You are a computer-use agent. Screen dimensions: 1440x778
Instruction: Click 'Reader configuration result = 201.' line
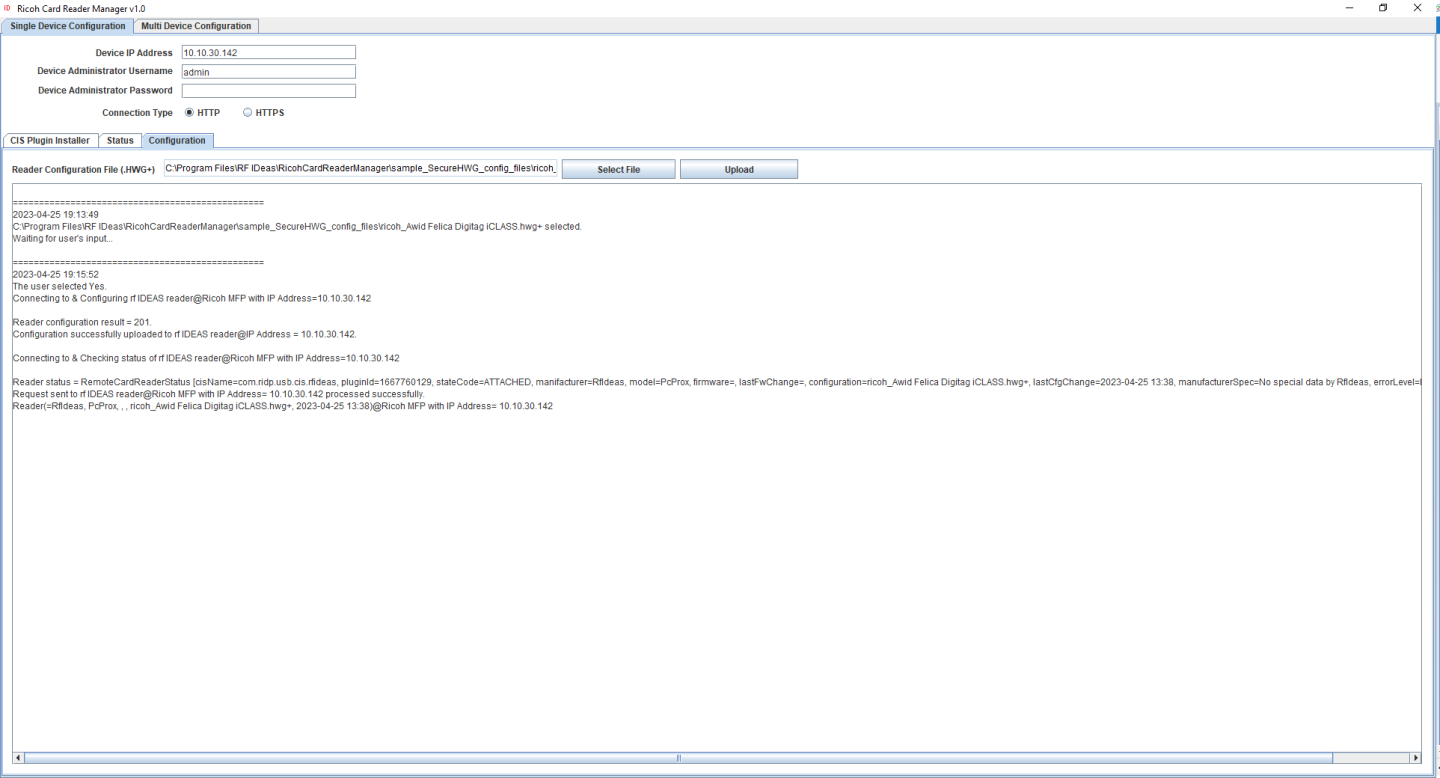point(82,323)
